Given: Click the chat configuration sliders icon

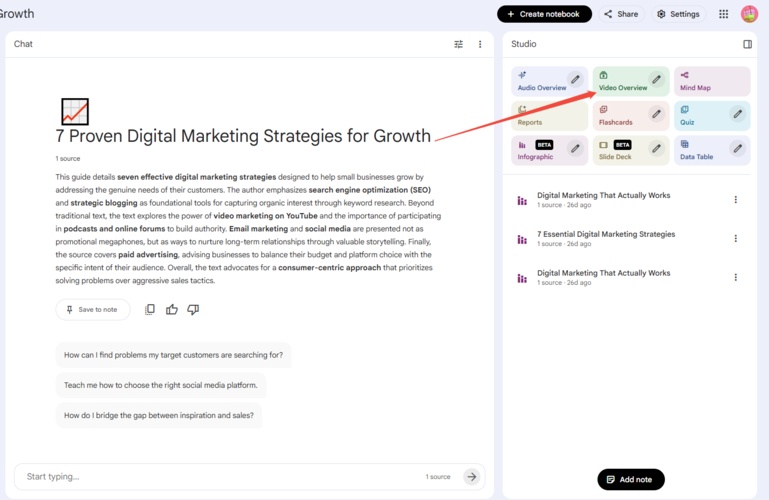Looking at the screenshot, I should pyautogui.click(x=459, y=44).
